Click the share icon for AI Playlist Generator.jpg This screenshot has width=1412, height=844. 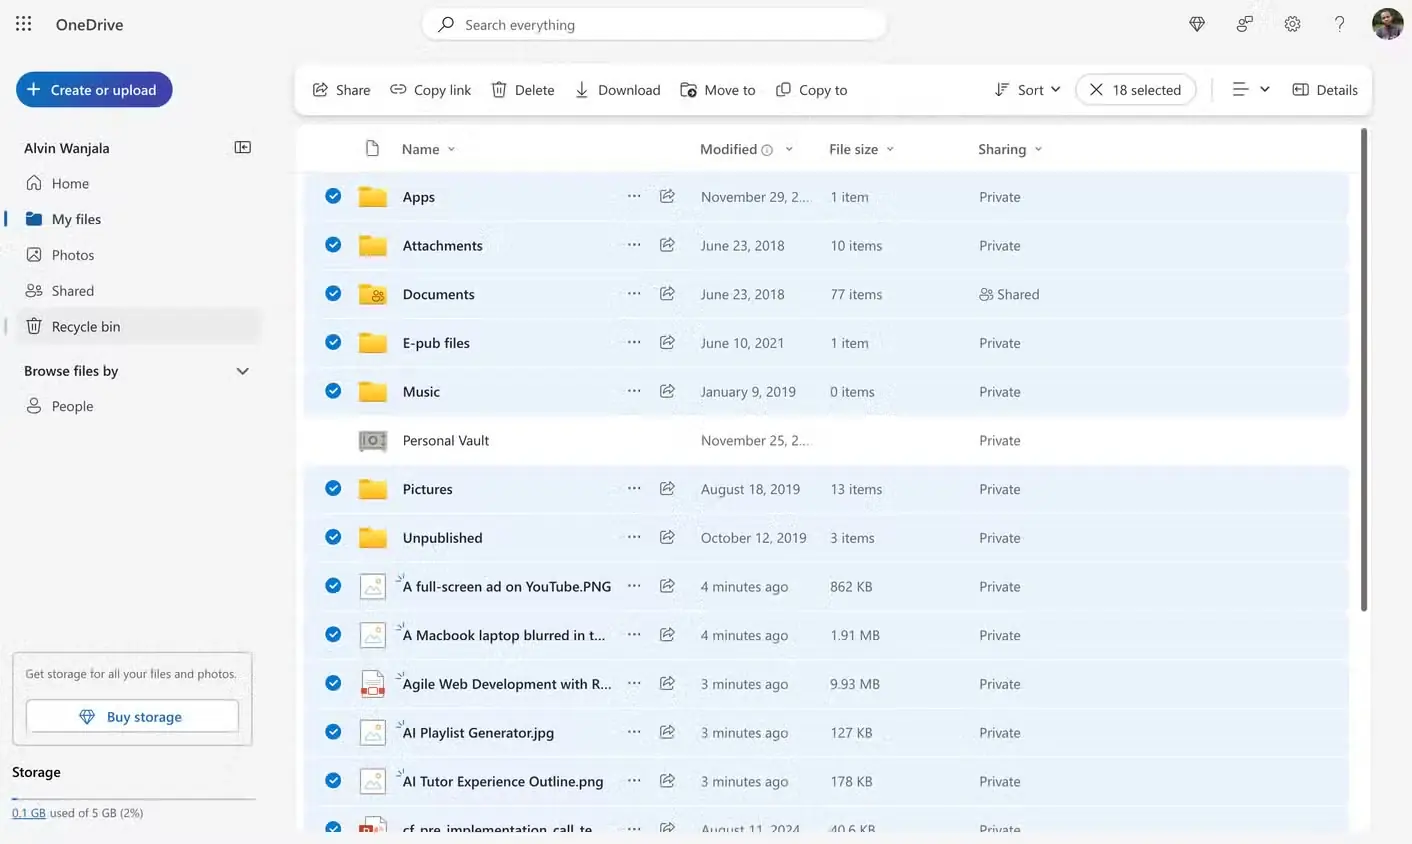tap(667, 732)
